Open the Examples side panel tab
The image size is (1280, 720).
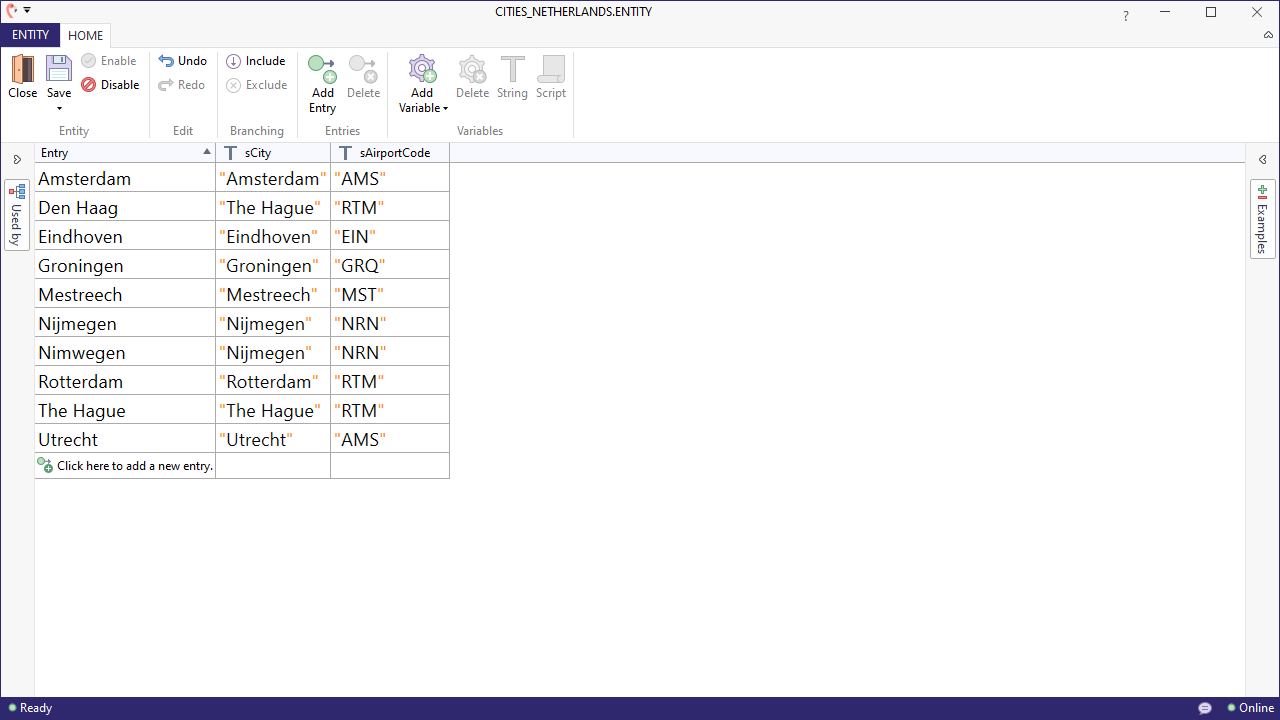pyautogui.click(x=1262, y=220)
